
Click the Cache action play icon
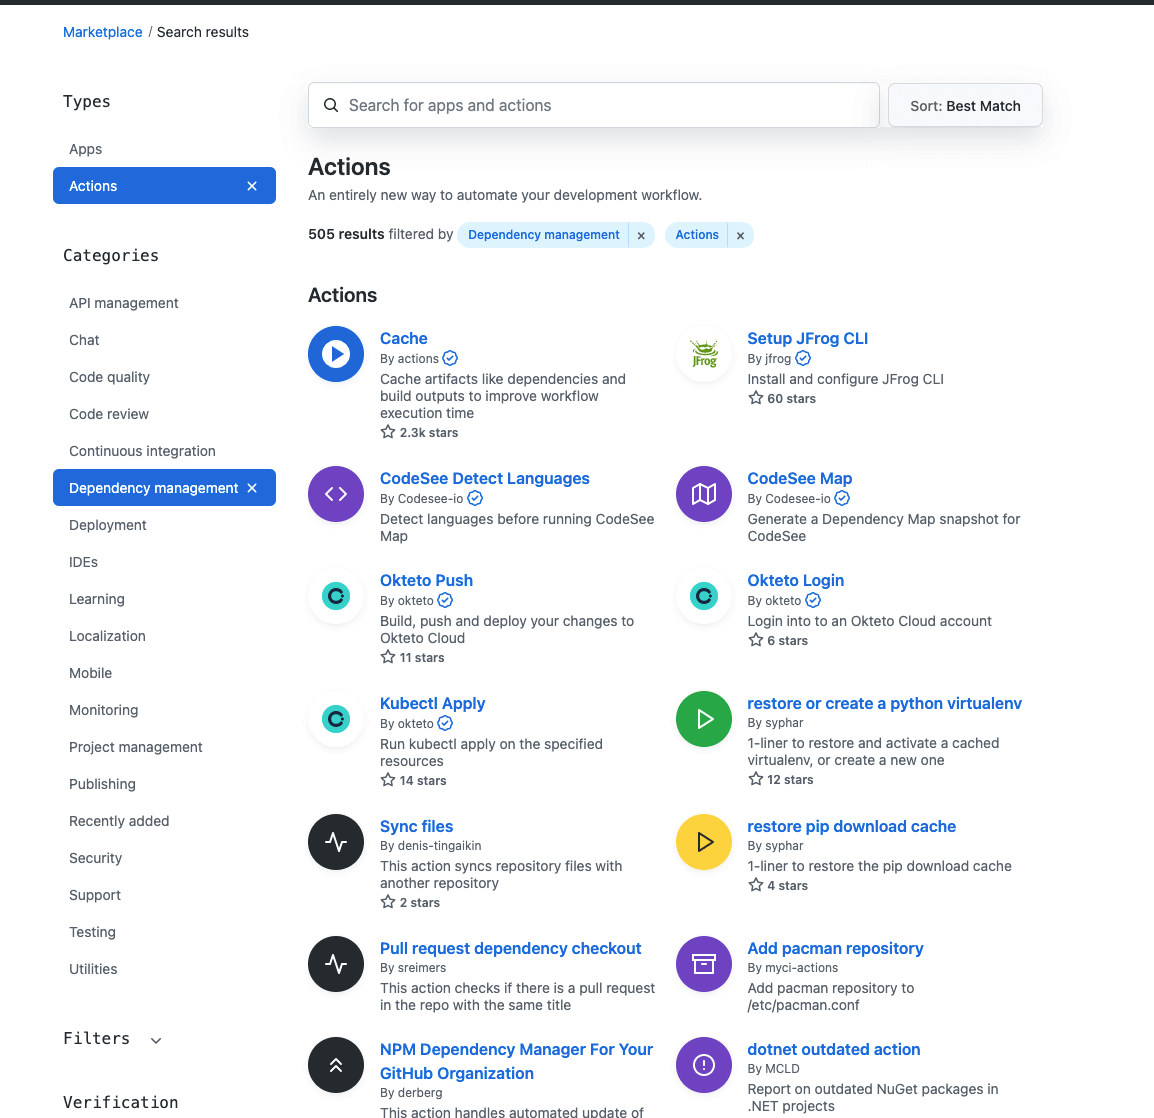pos(336,354)
